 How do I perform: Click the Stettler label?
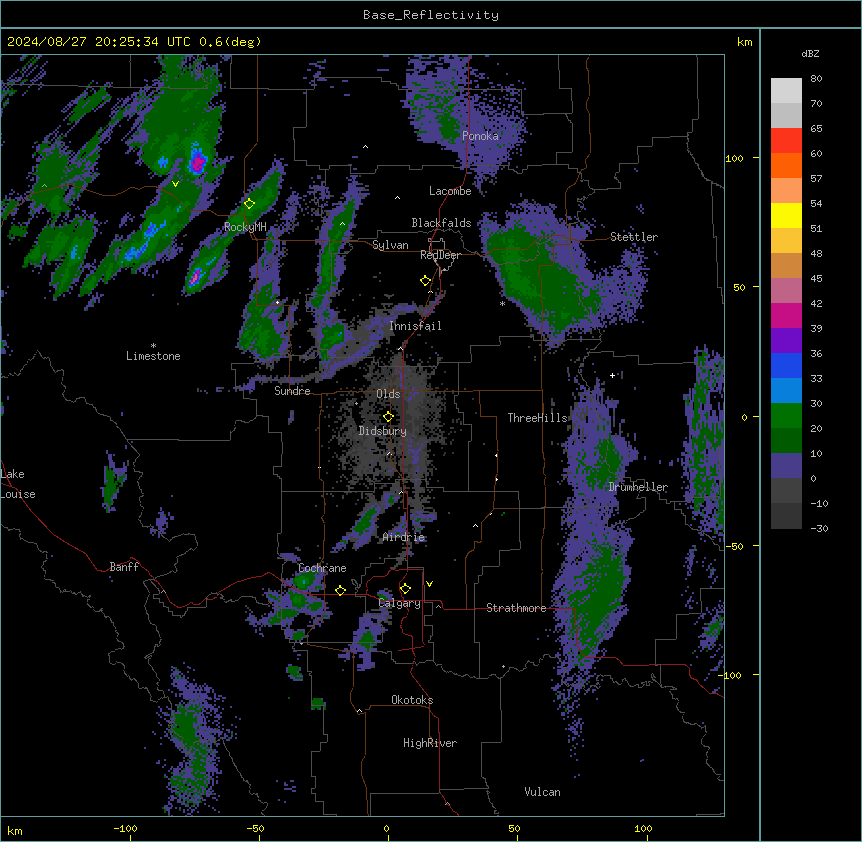(634, 237)
